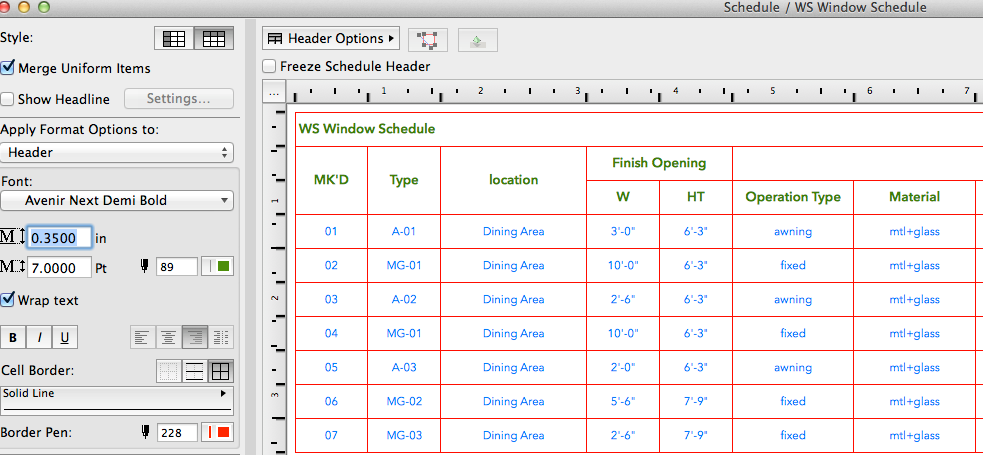The height and width of the screenshot is (455, 983).
Task: Open the green text pen color swatch
Action: click(x=217, y=267)
